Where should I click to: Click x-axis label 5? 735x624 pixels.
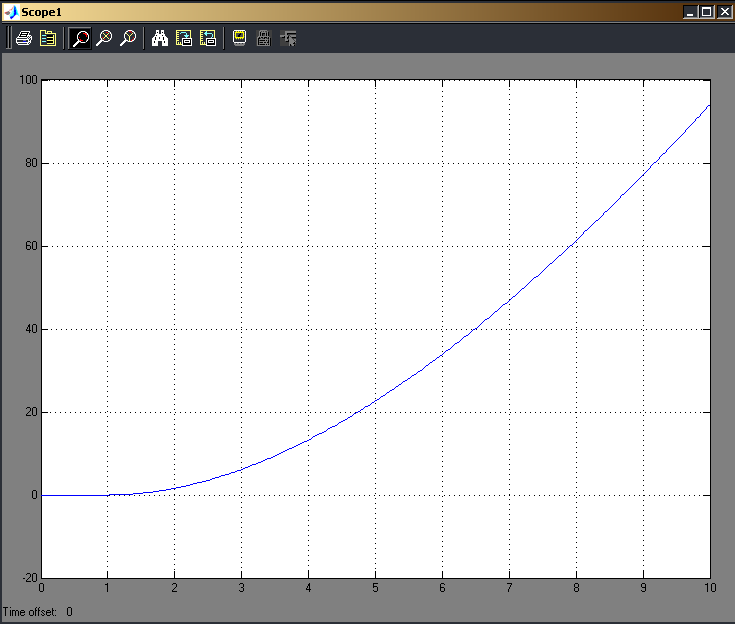tap(375, 588)
